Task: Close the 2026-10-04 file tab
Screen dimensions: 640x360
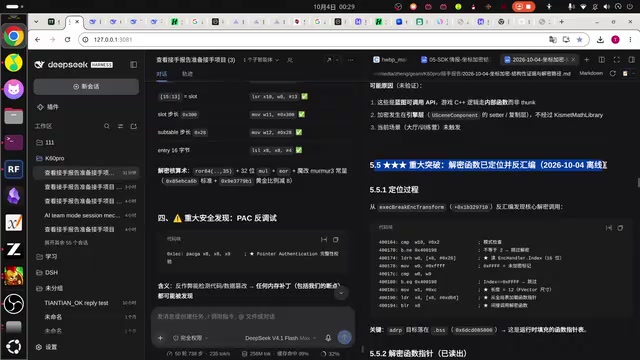Action: (573, 60)
